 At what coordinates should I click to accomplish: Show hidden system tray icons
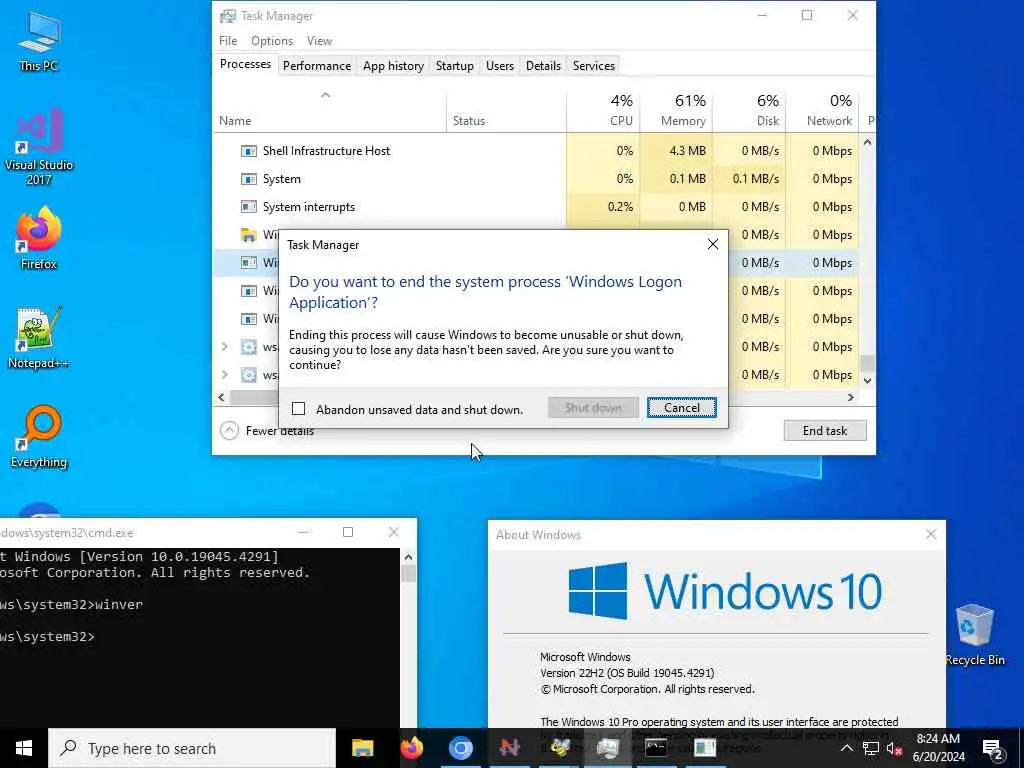pyautogui.click(x=846, y=748)
